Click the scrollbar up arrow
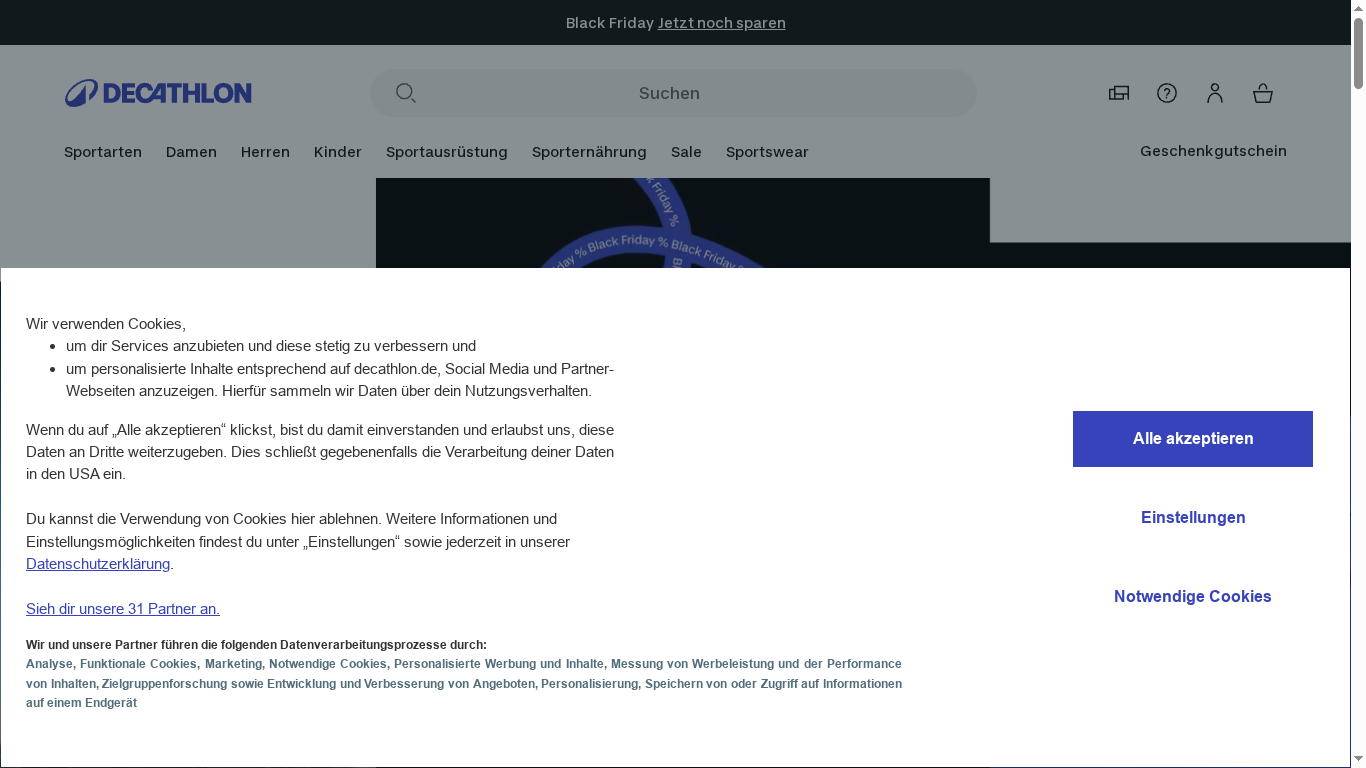The height and width of the screenshot is (768, 1366). tap(1358, 8)
